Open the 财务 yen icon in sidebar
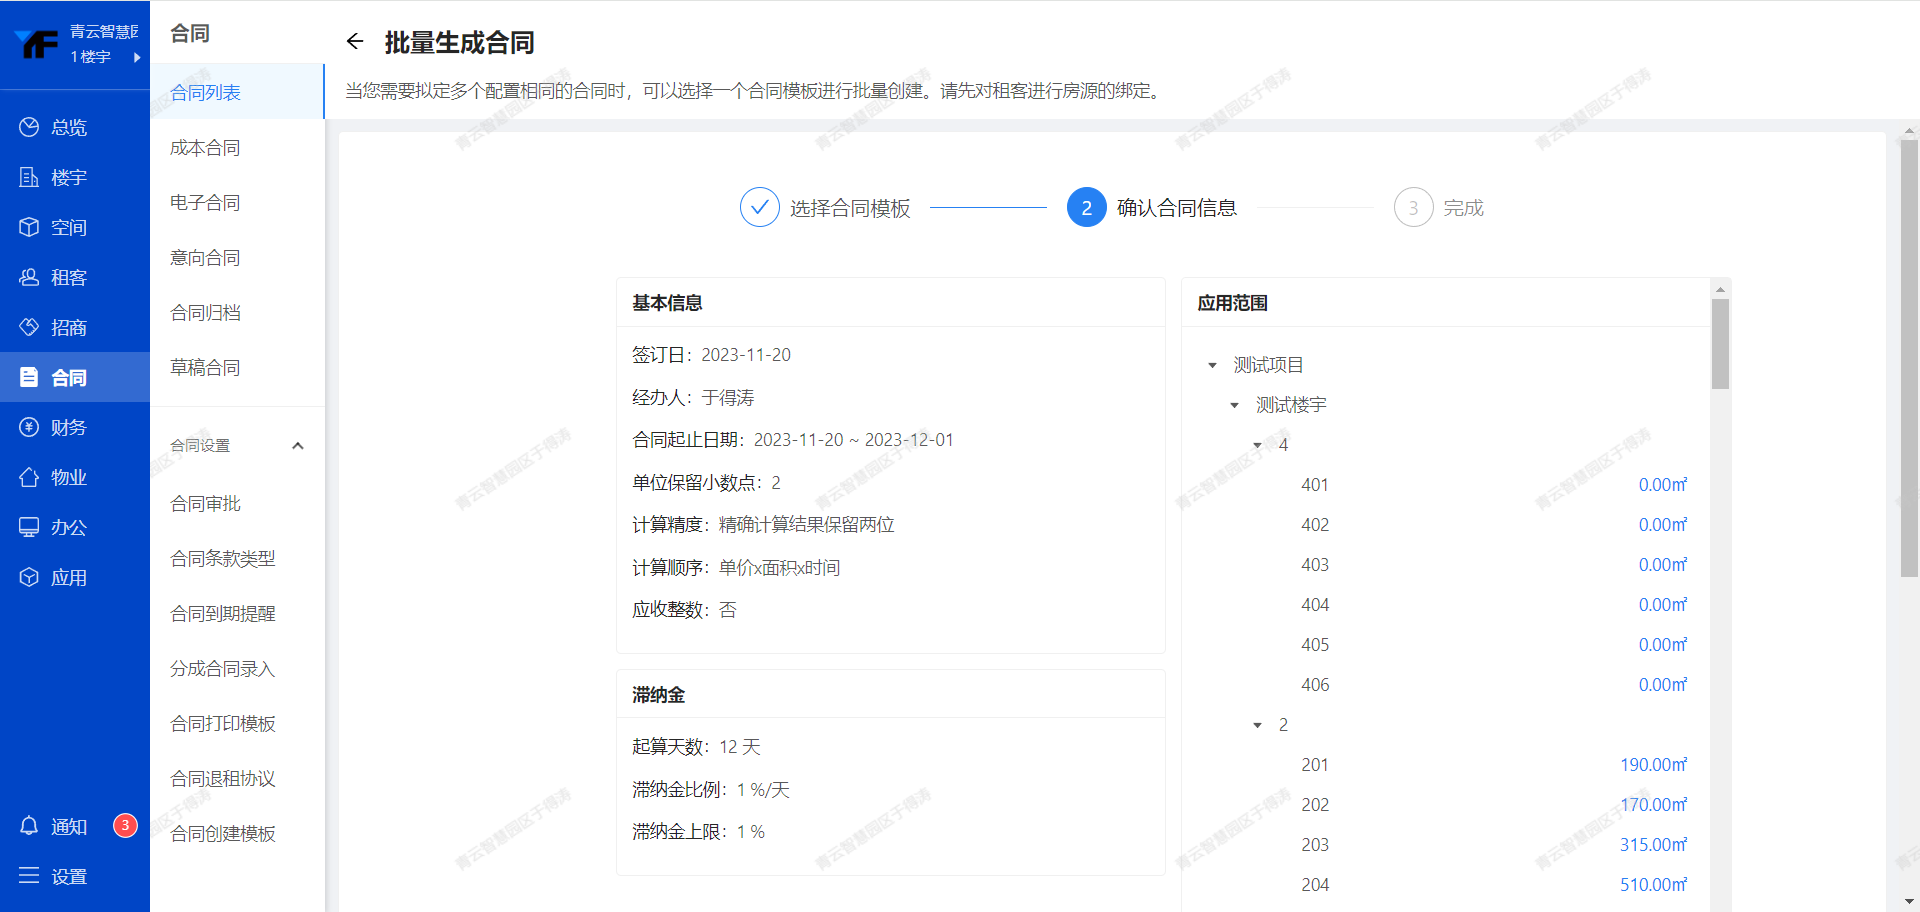The height and width of the screenshot is (912, 1920). click(x=29, y=427)
